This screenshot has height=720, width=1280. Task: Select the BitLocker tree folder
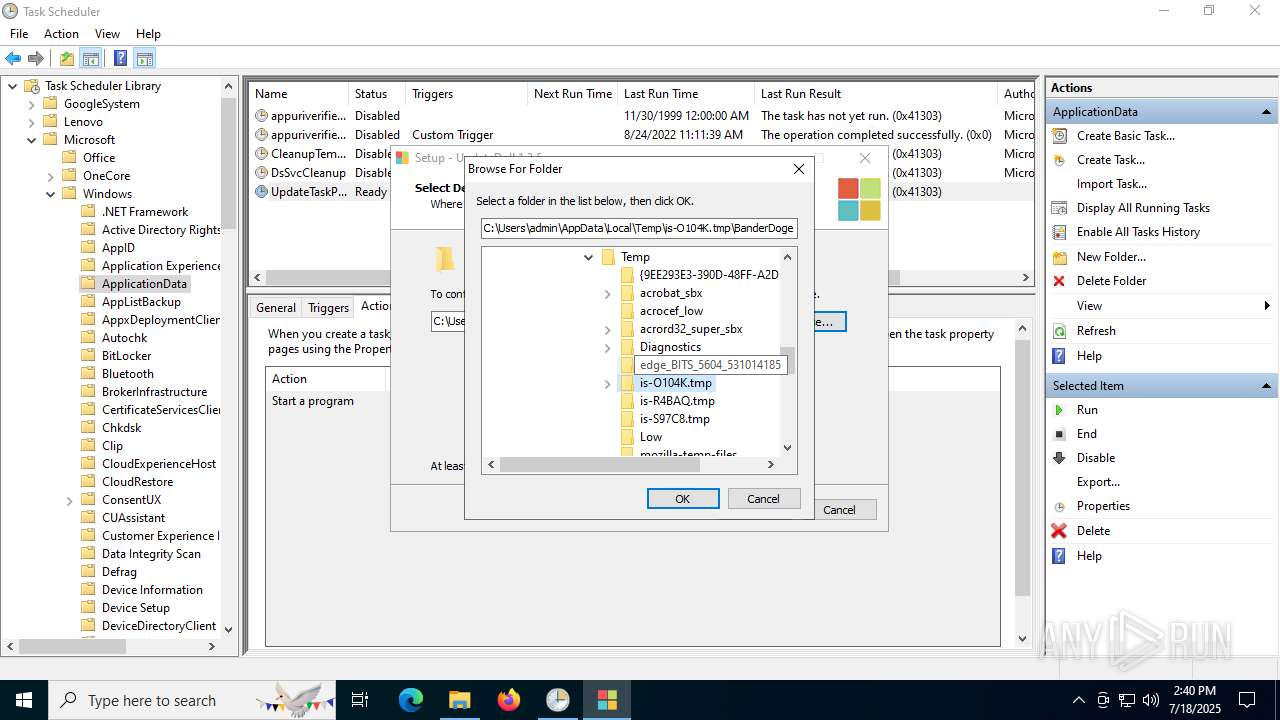click(x=126, y=356)
